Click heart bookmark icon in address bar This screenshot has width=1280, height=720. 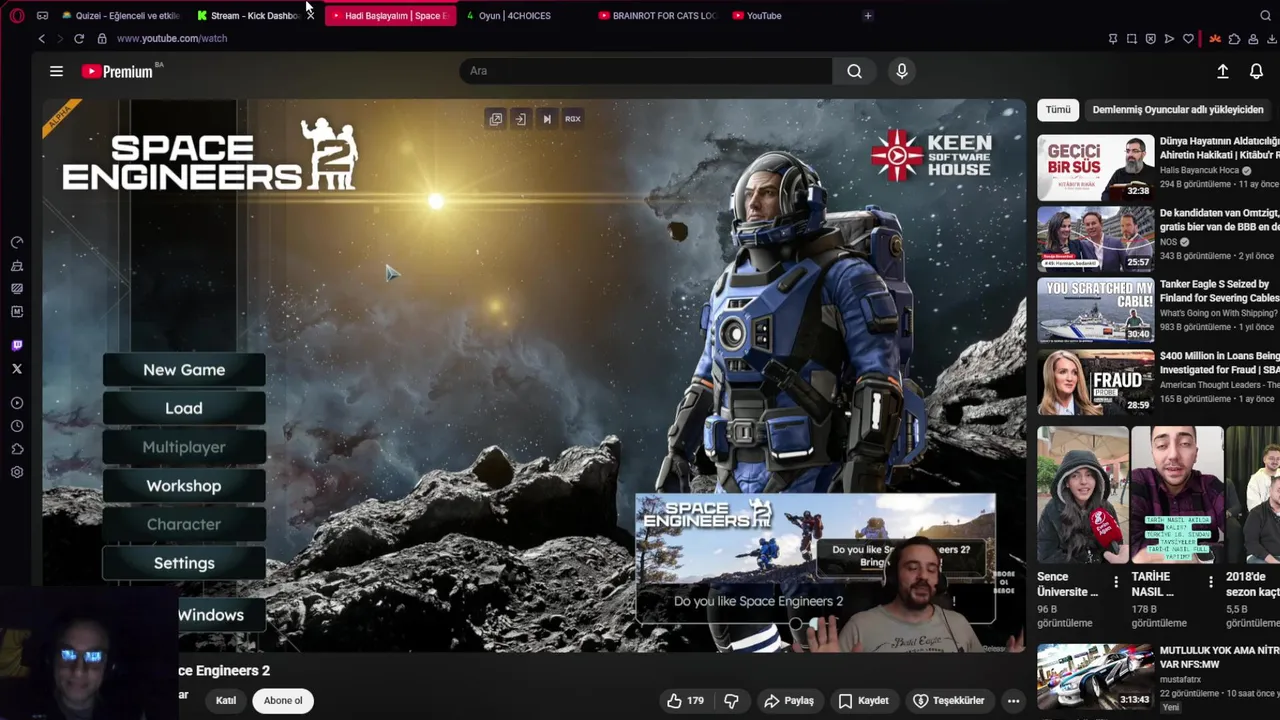pos(1188,39)
